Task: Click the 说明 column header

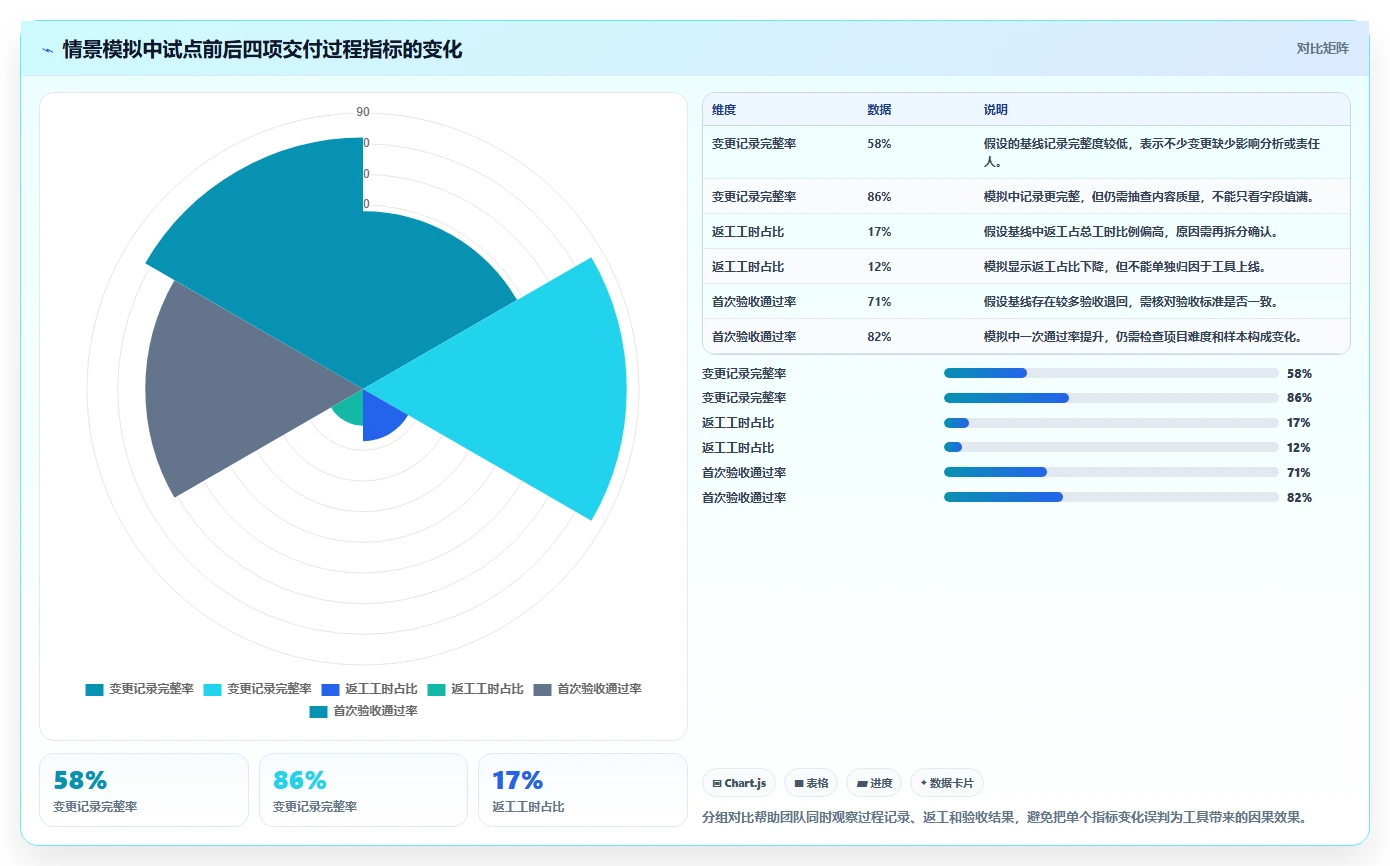Action: click(x=995, y=110)
